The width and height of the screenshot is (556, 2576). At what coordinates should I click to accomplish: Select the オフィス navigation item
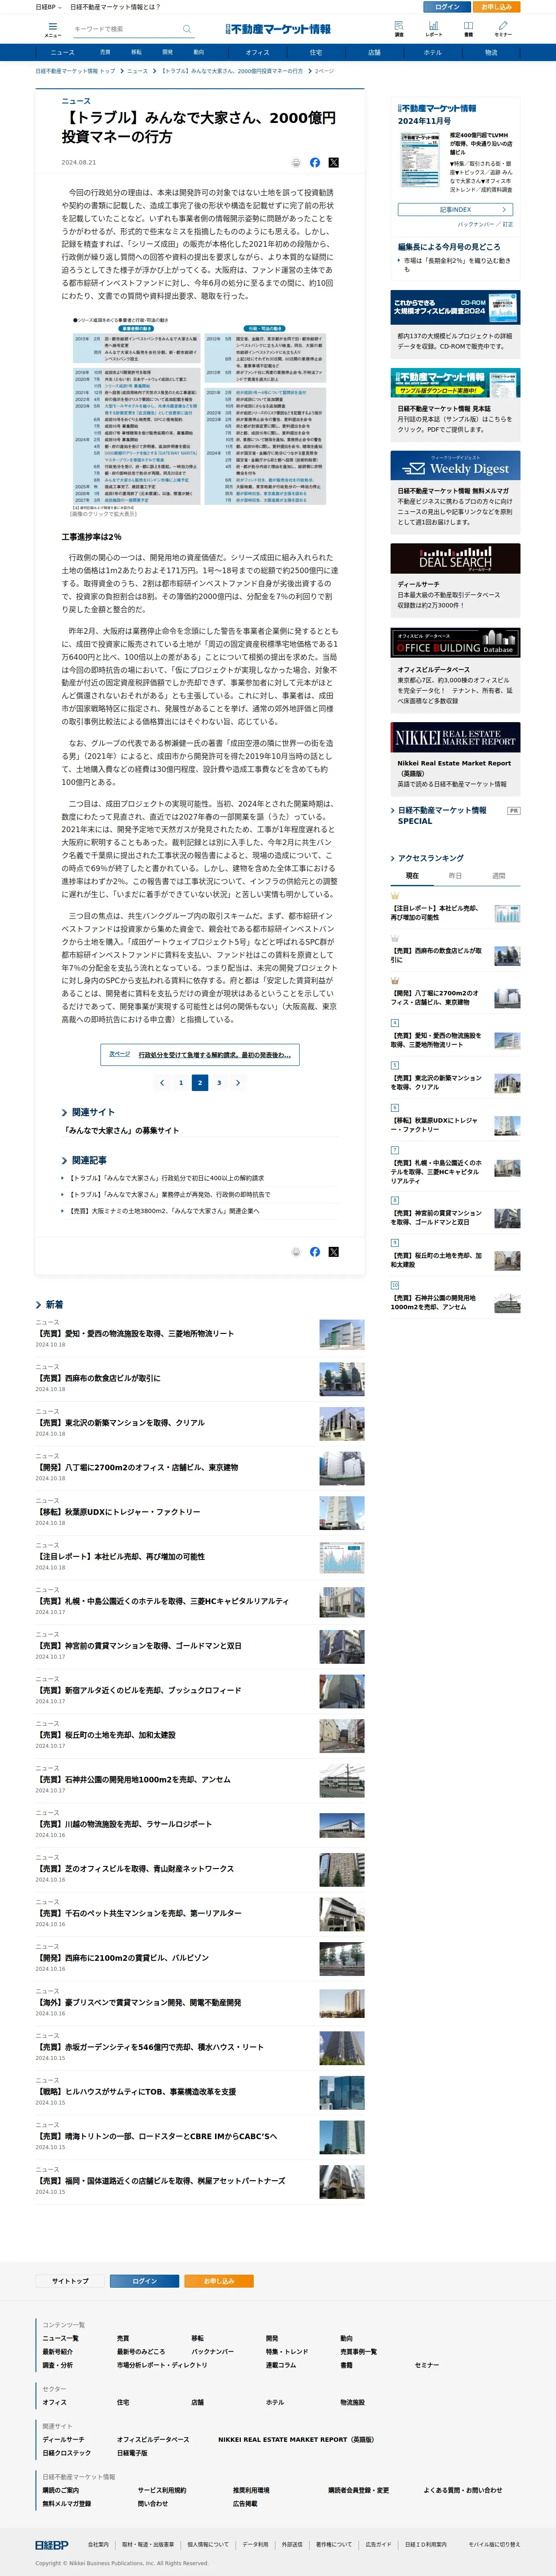[x=257, y=52]
